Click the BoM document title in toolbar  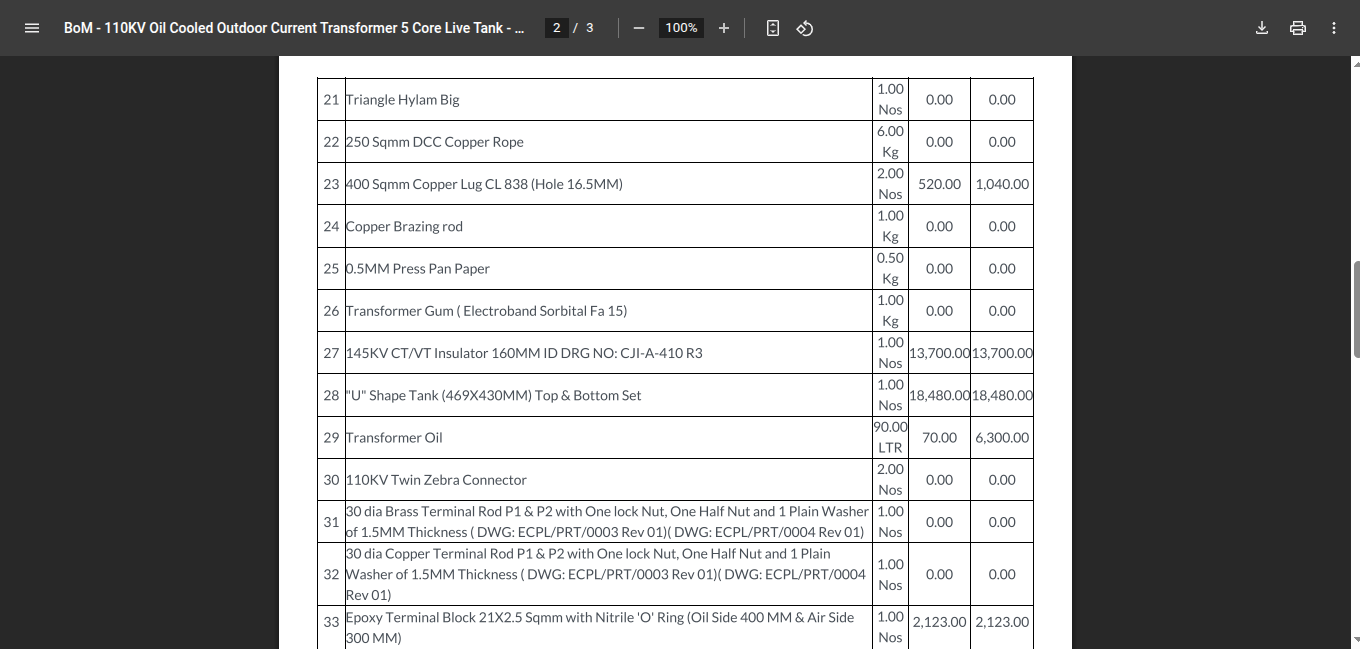coord(293,28)
